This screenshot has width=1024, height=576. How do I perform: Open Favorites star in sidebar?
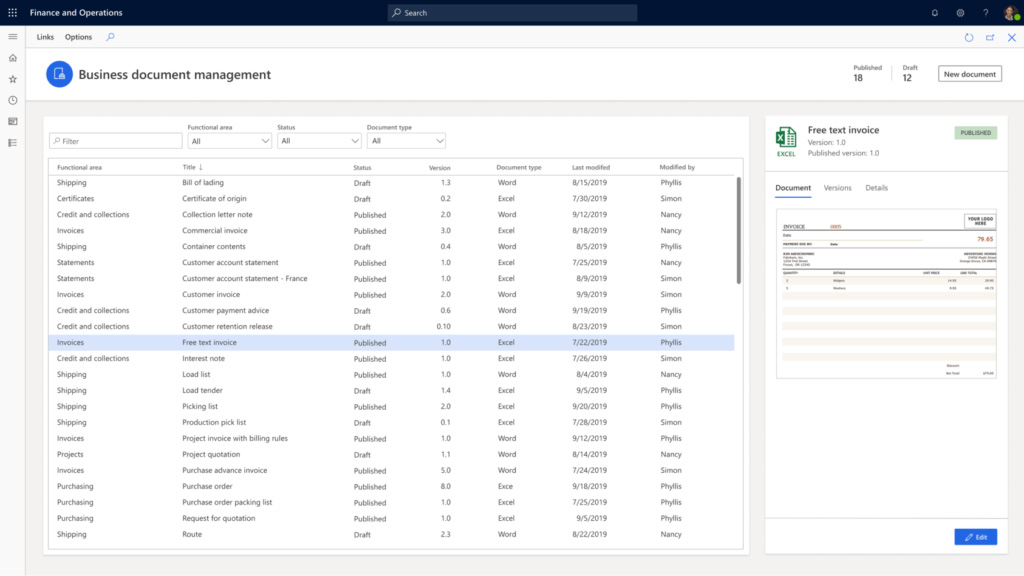[x=12, y=79]
